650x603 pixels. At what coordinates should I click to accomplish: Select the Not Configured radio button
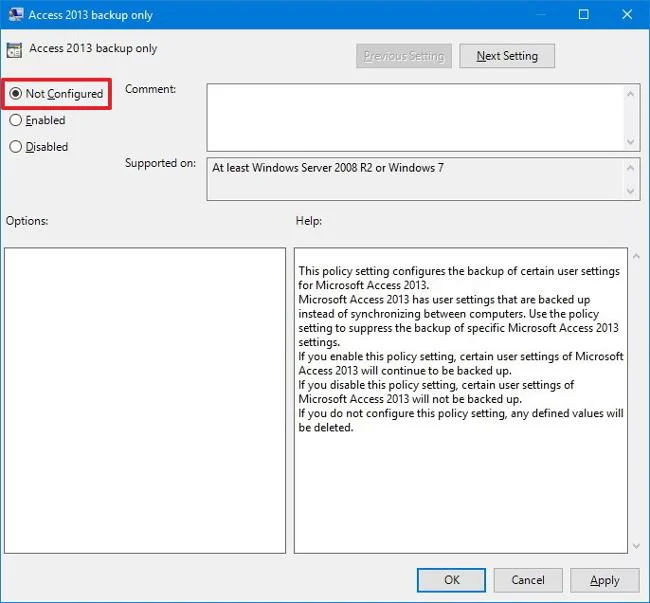[15, 94]
